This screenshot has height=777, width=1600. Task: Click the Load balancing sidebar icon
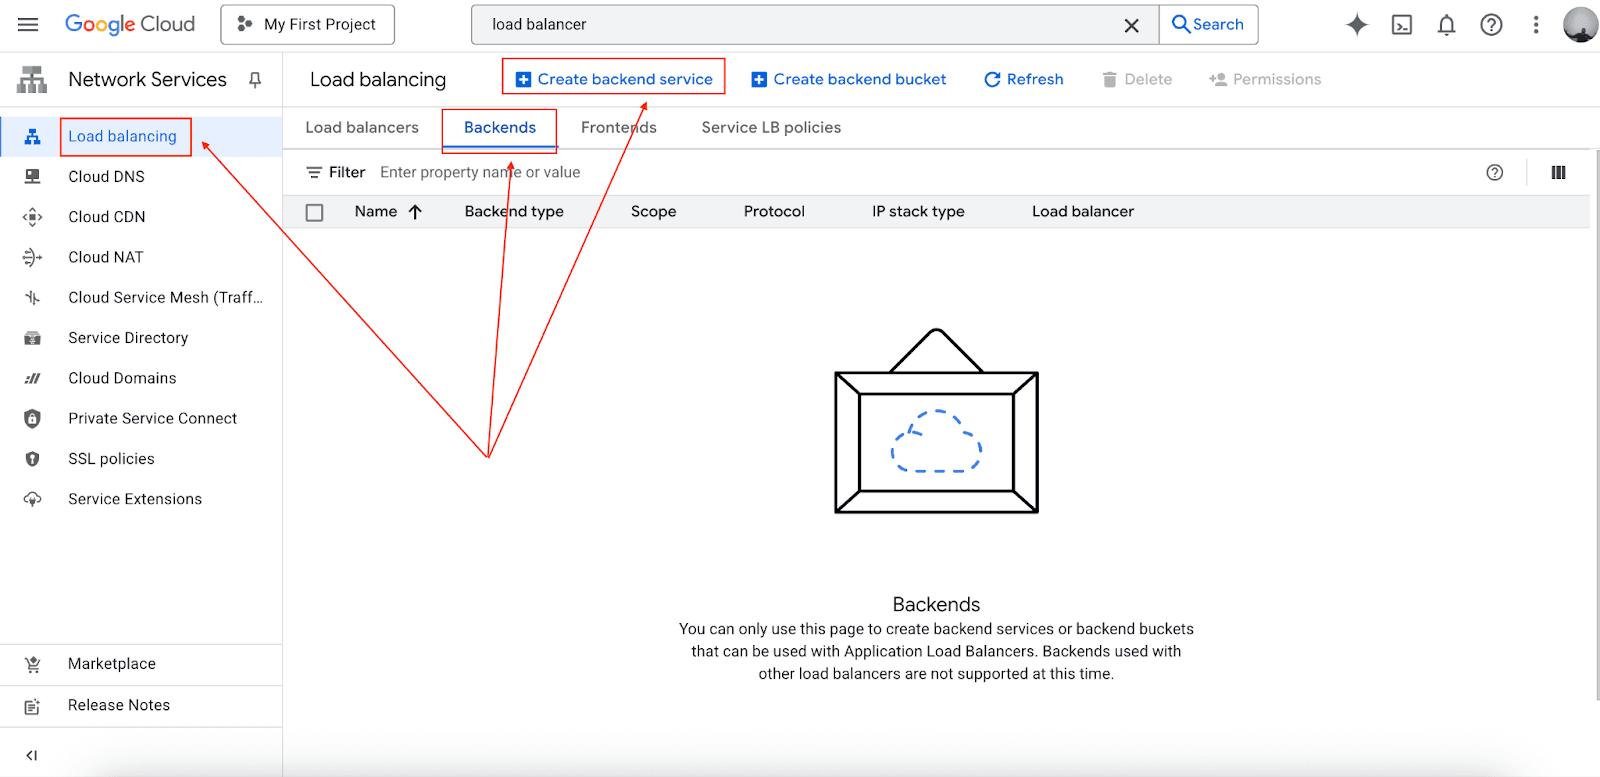pos(32,137)
